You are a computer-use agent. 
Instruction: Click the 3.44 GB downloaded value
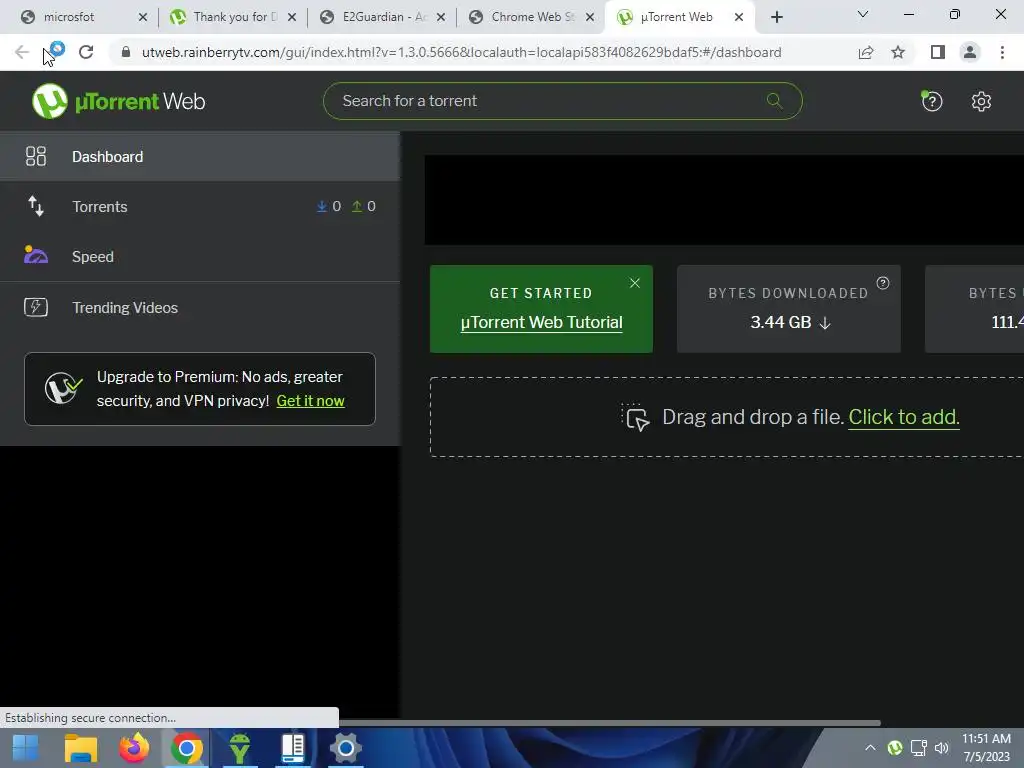(x=780, y=323)
